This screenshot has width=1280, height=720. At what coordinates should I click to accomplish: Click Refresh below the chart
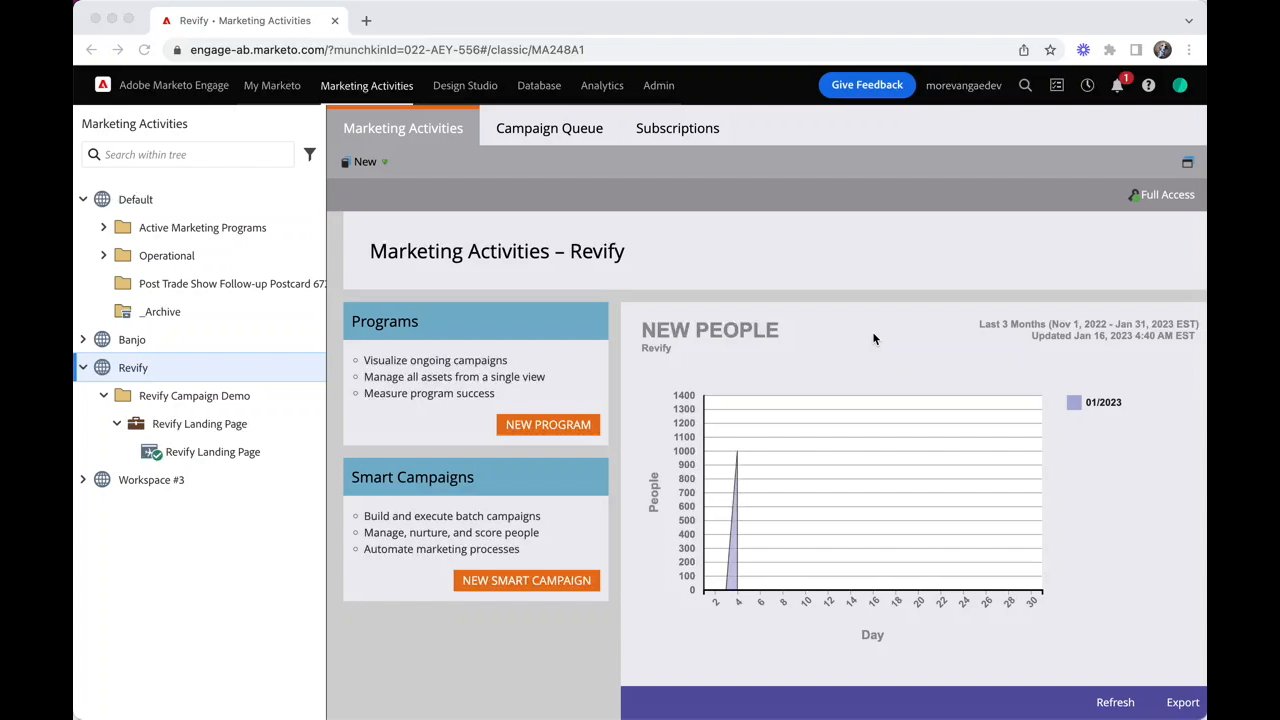click(x=1115, y=702)
